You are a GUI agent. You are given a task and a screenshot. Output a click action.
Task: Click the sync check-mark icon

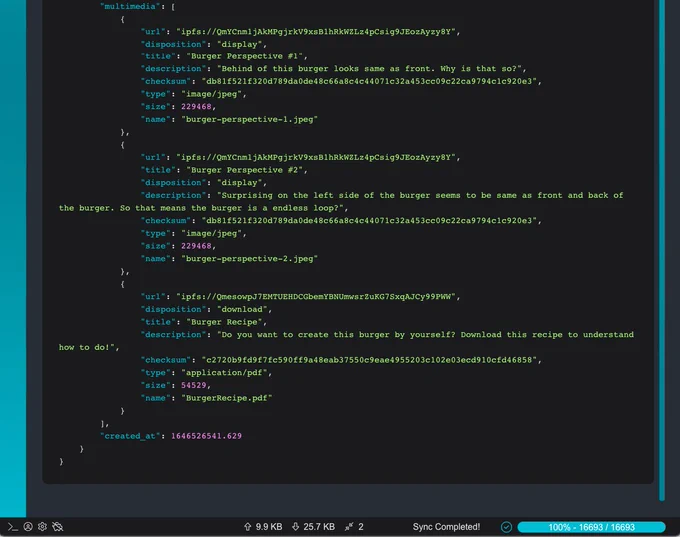click(506, 527)
